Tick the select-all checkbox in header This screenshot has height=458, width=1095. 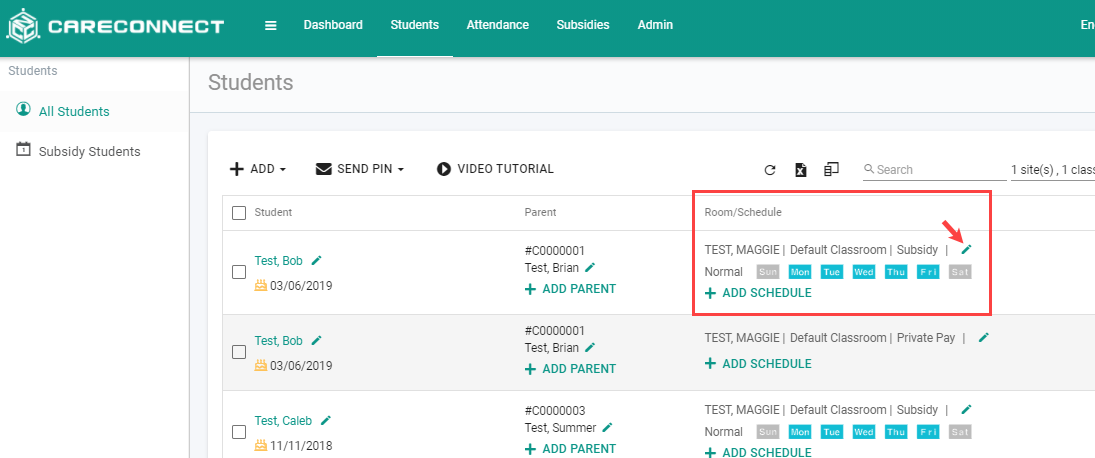[x=239, y=213]
